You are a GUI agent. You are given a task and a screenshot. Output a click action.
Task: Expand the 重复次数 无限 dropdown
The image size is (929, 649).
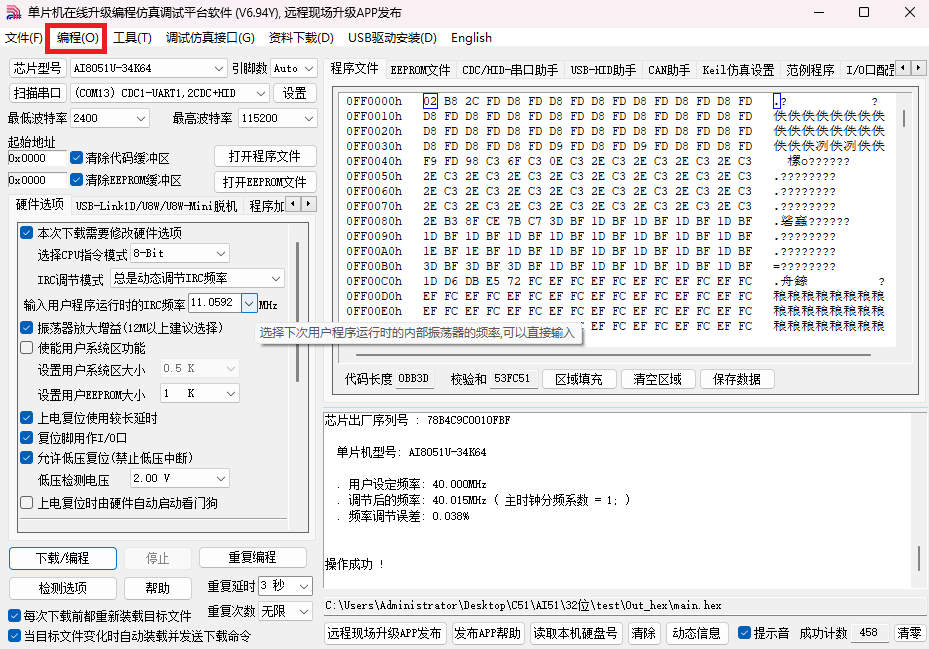pyautogui.click(x=304, y=611)
